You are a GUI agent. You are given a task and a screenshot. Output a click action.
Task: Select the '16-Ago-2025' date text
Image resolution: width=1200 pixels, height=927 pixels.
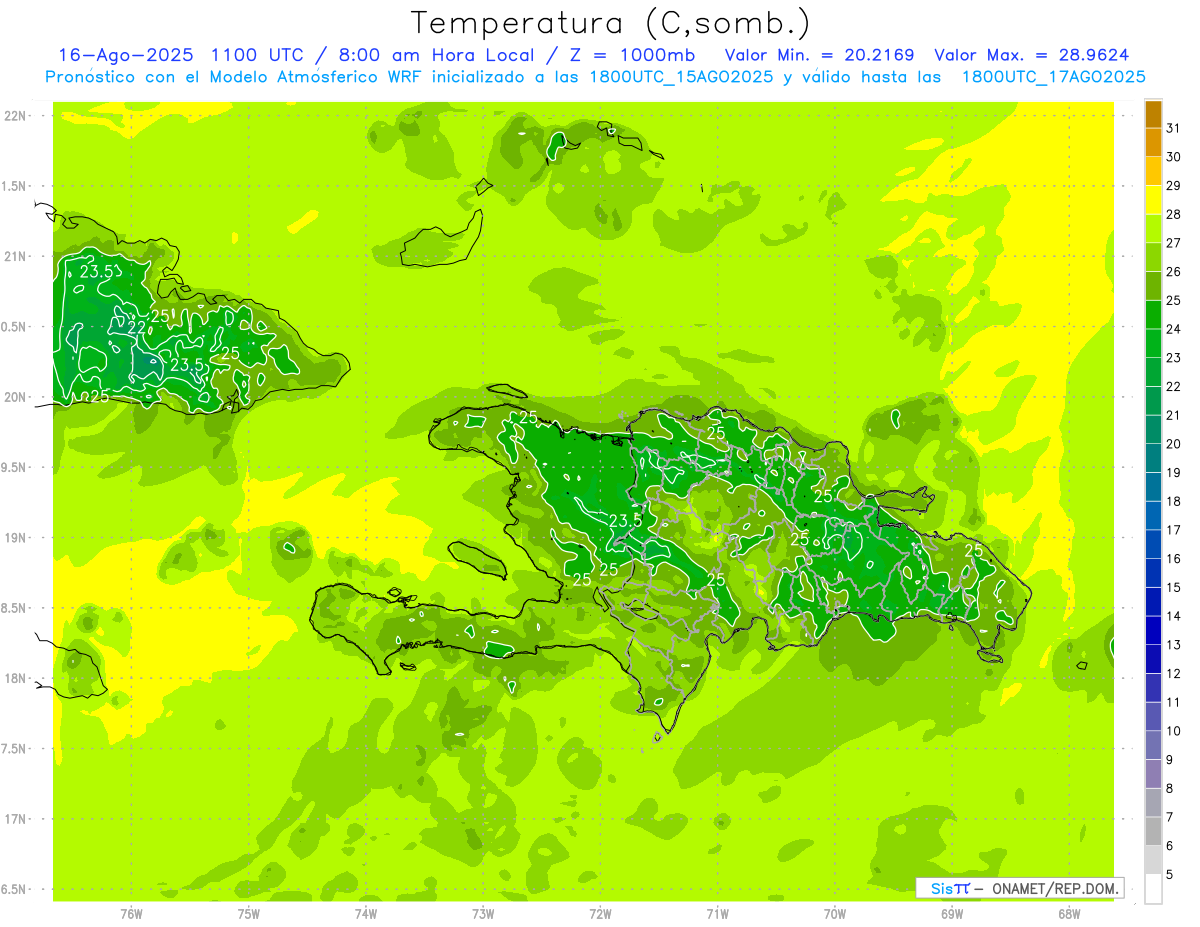click(127, 55)
